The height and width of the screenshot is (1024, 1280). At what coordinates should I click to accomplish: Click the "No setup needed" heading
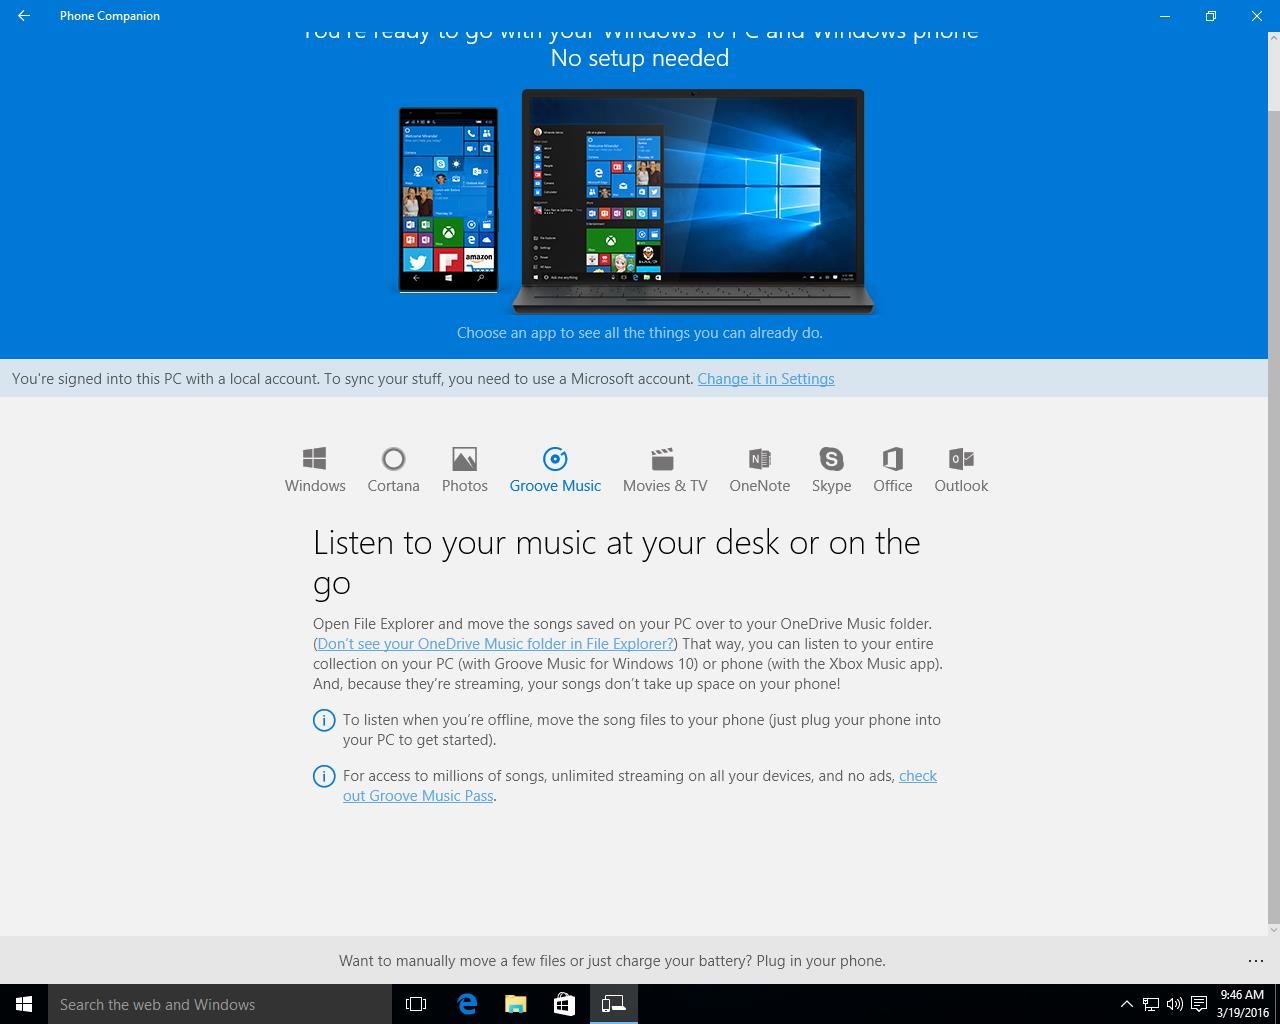click(x=640, y=58)
